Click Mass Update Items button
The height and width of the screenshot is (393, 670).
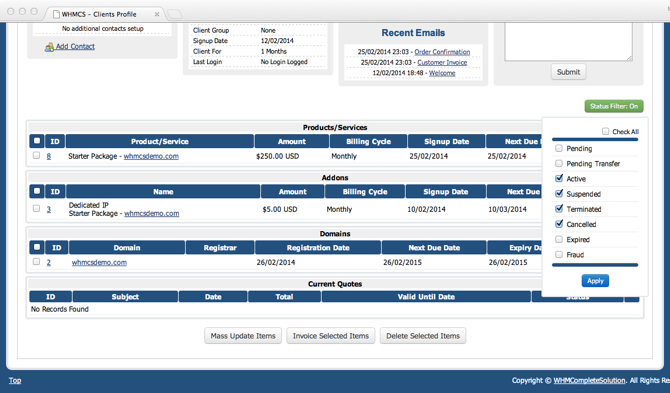tap(243, 336)
